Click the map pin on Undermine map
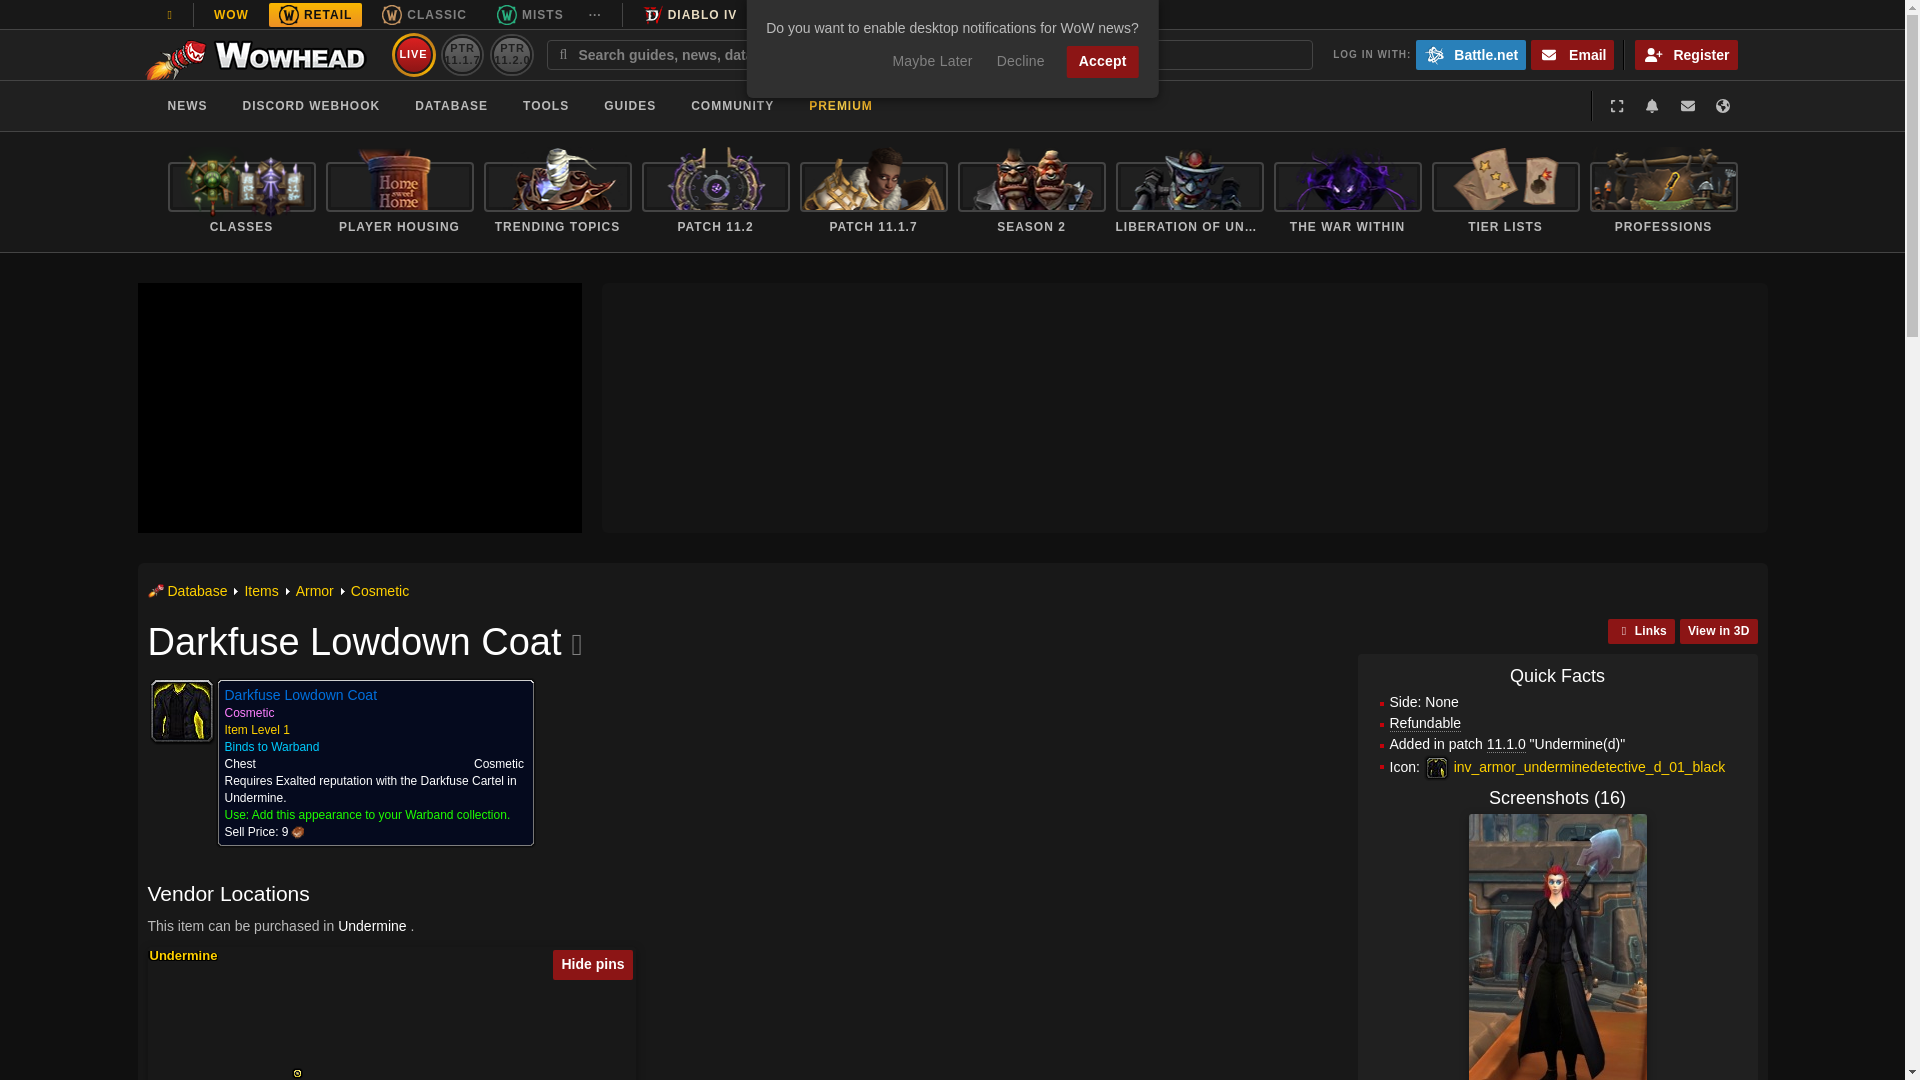This screenshot has height=1080, width=1920. 297,1073
